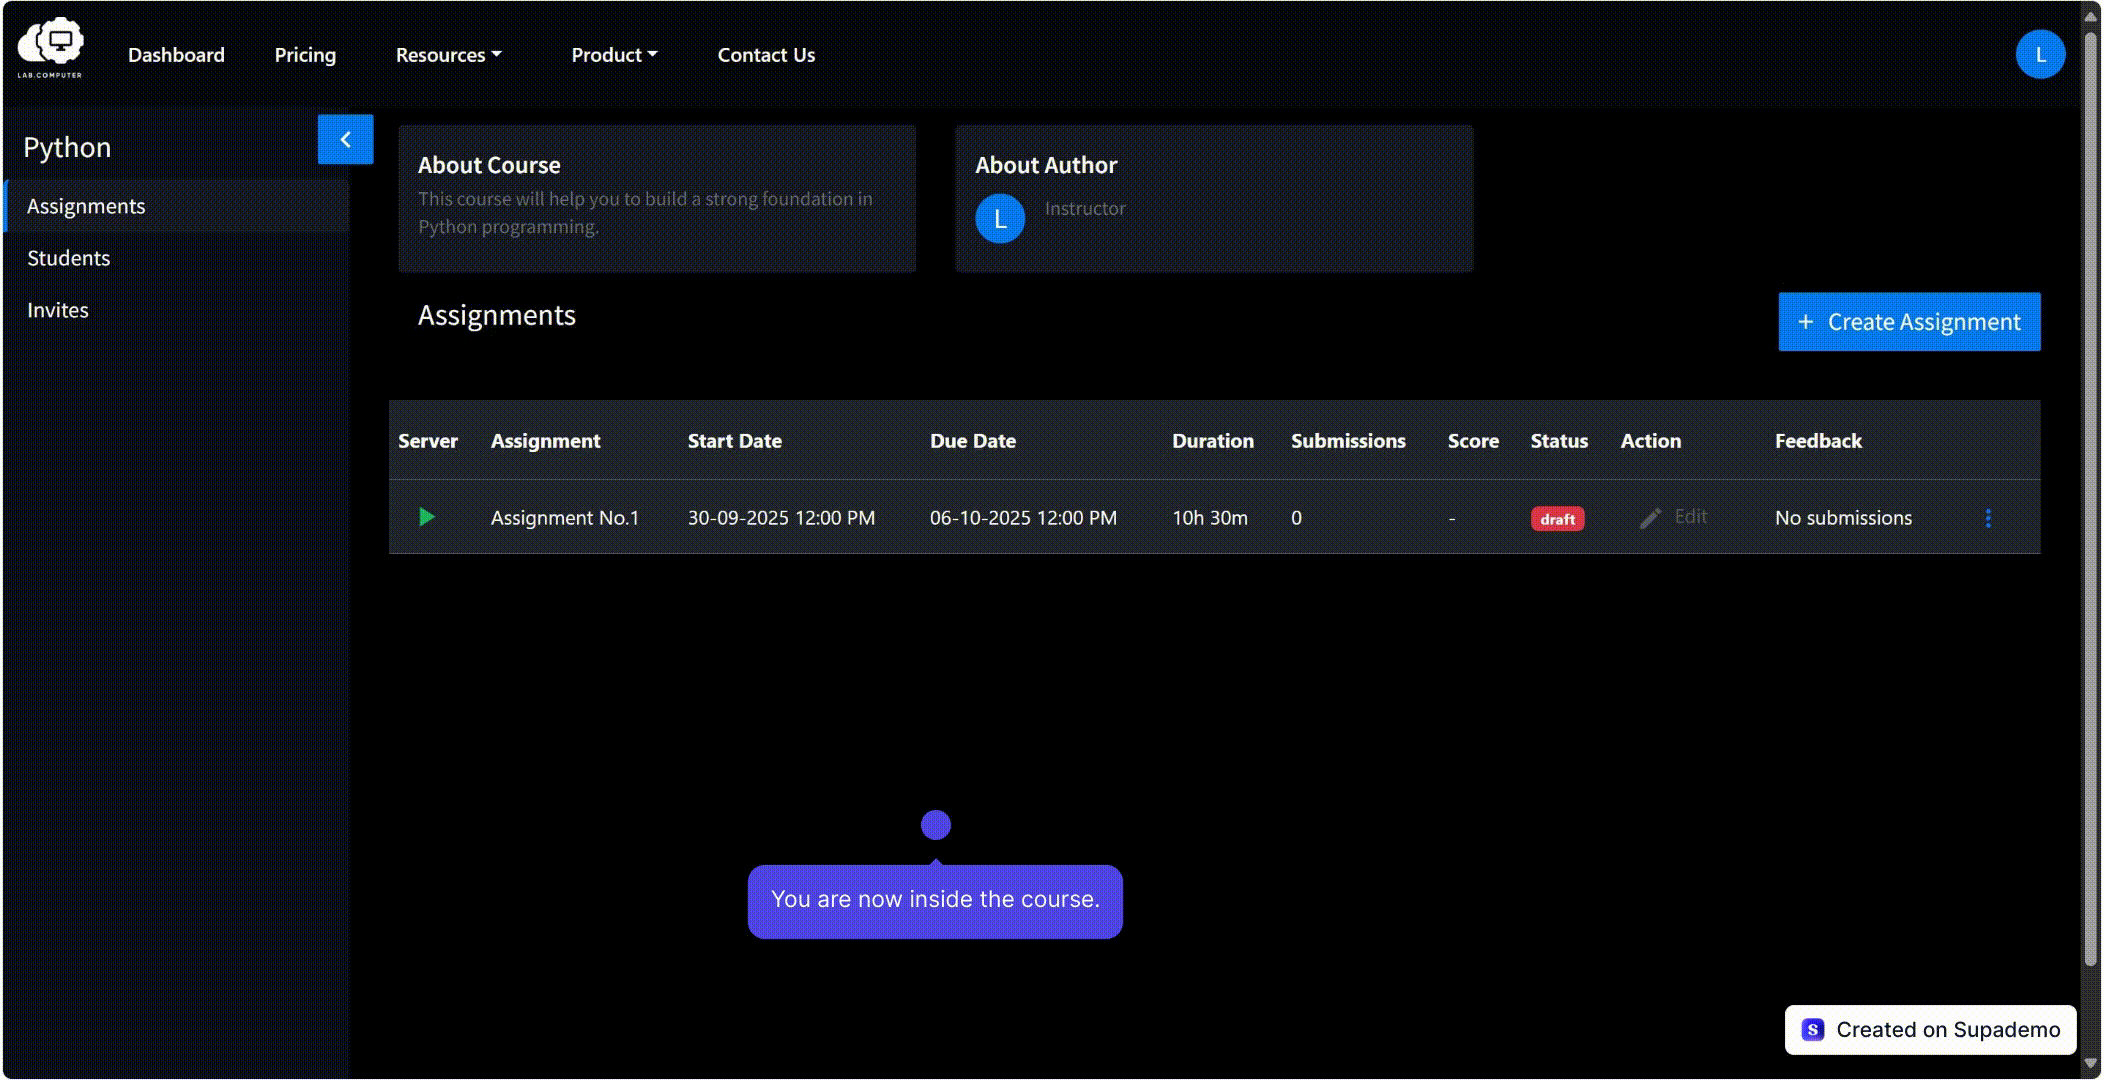Click the Supademo badge icon
Screen dimensions: 2104x1080
(x=1813, y=1030)
